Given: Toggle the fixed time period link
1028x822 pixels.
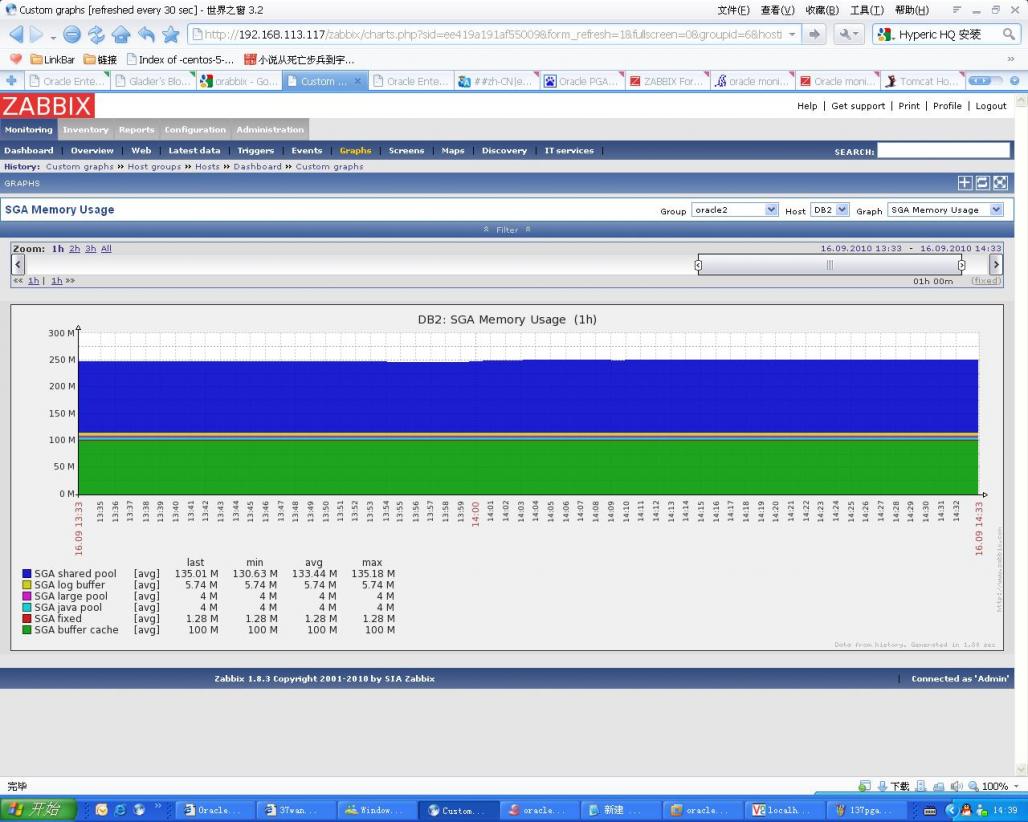Looking at the screenshot, I should [x=985, y=281].
